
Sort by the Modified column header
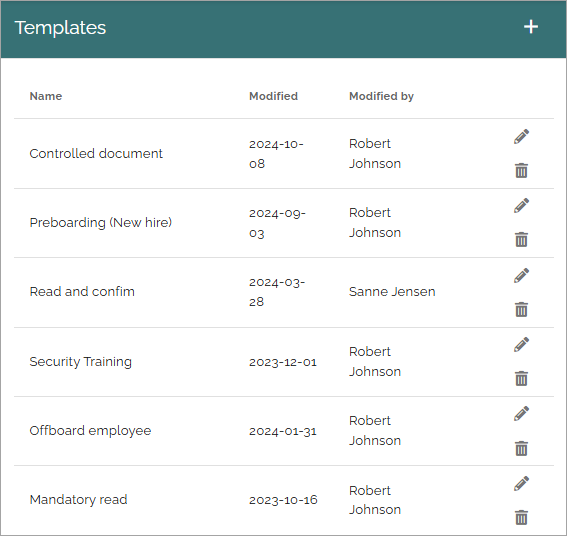coord(273,96)
